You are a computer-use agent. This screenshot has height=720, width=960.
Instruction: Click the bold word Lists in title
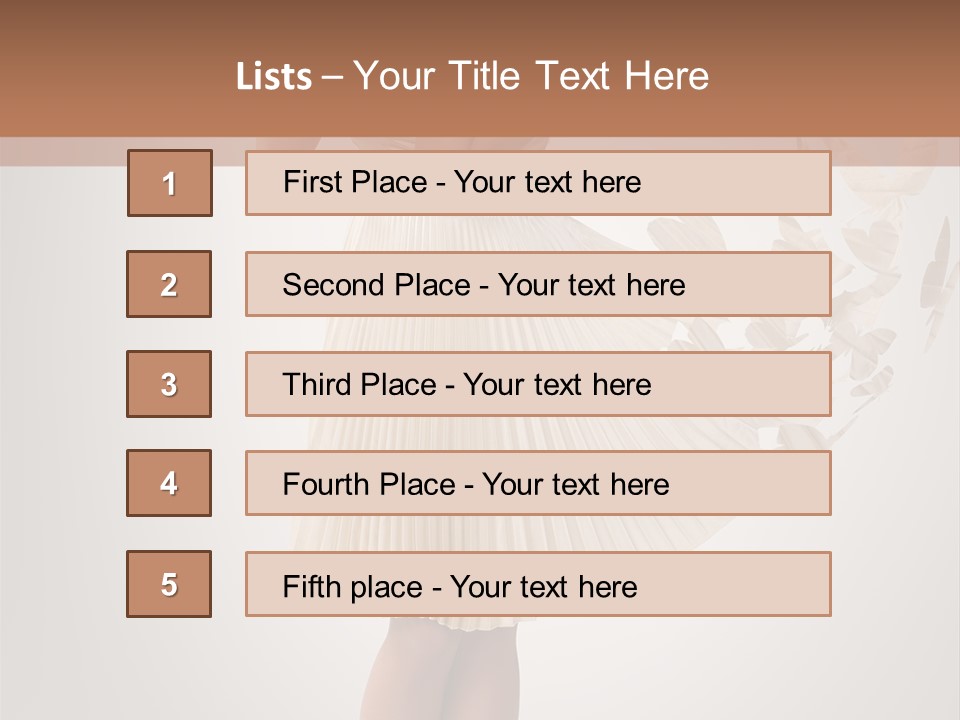[274, 77]
